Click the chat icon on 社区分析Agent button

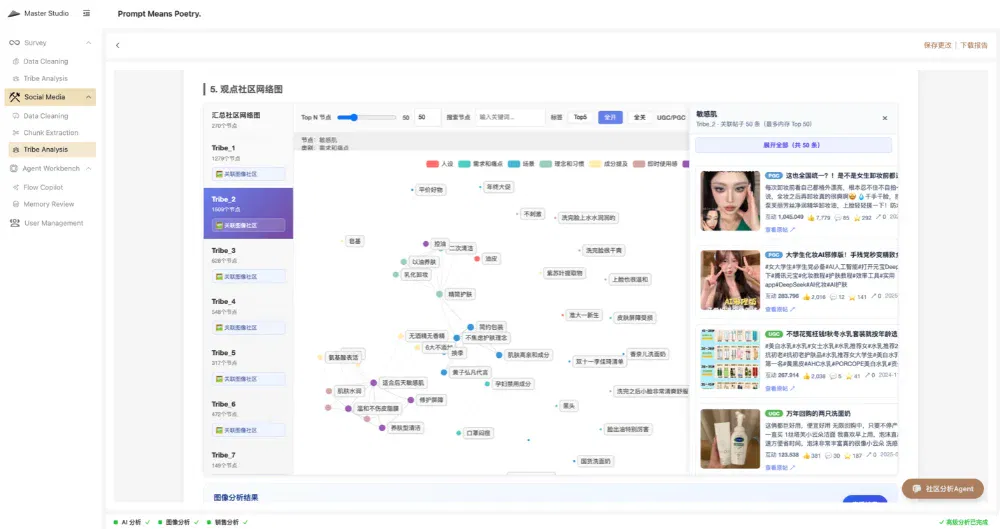pyautogui.click(x=916, y=489)
